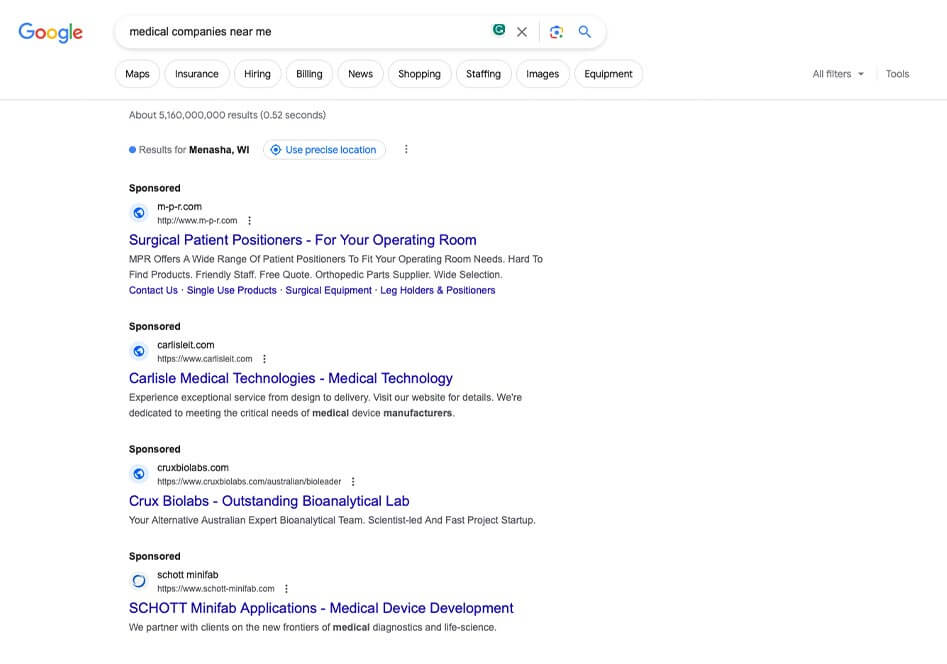Image resolution: width=947 pixels, height=664 pixels.
Task: Open Google Lens image search icon
Action: coord(557,32)
